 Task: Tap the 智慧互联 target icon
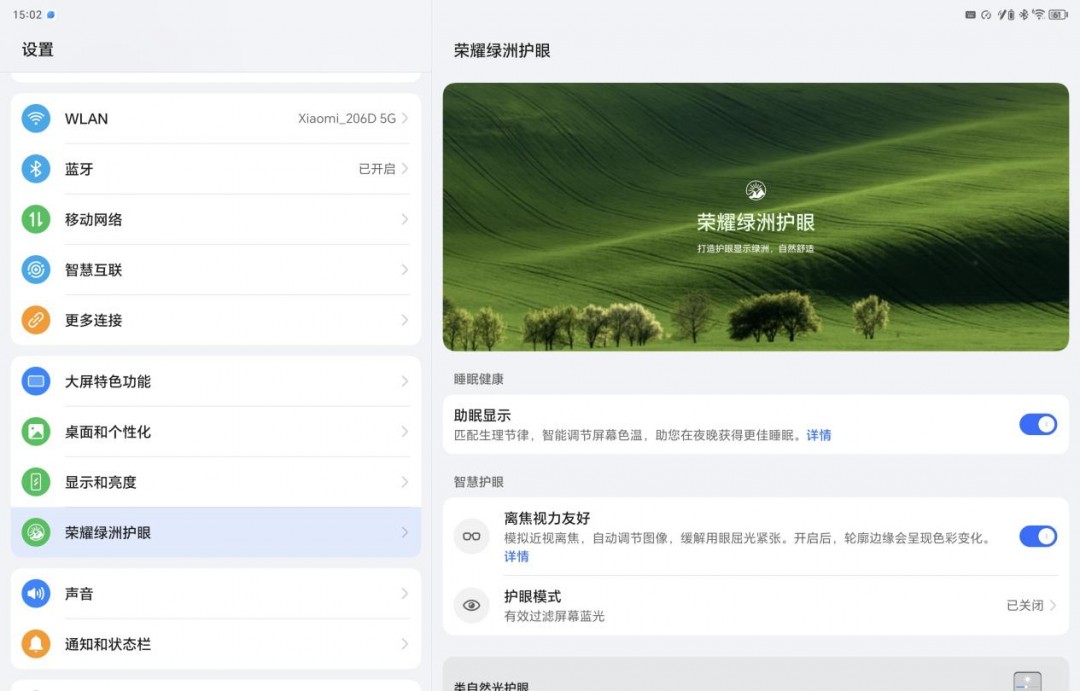tap(36, 269)
